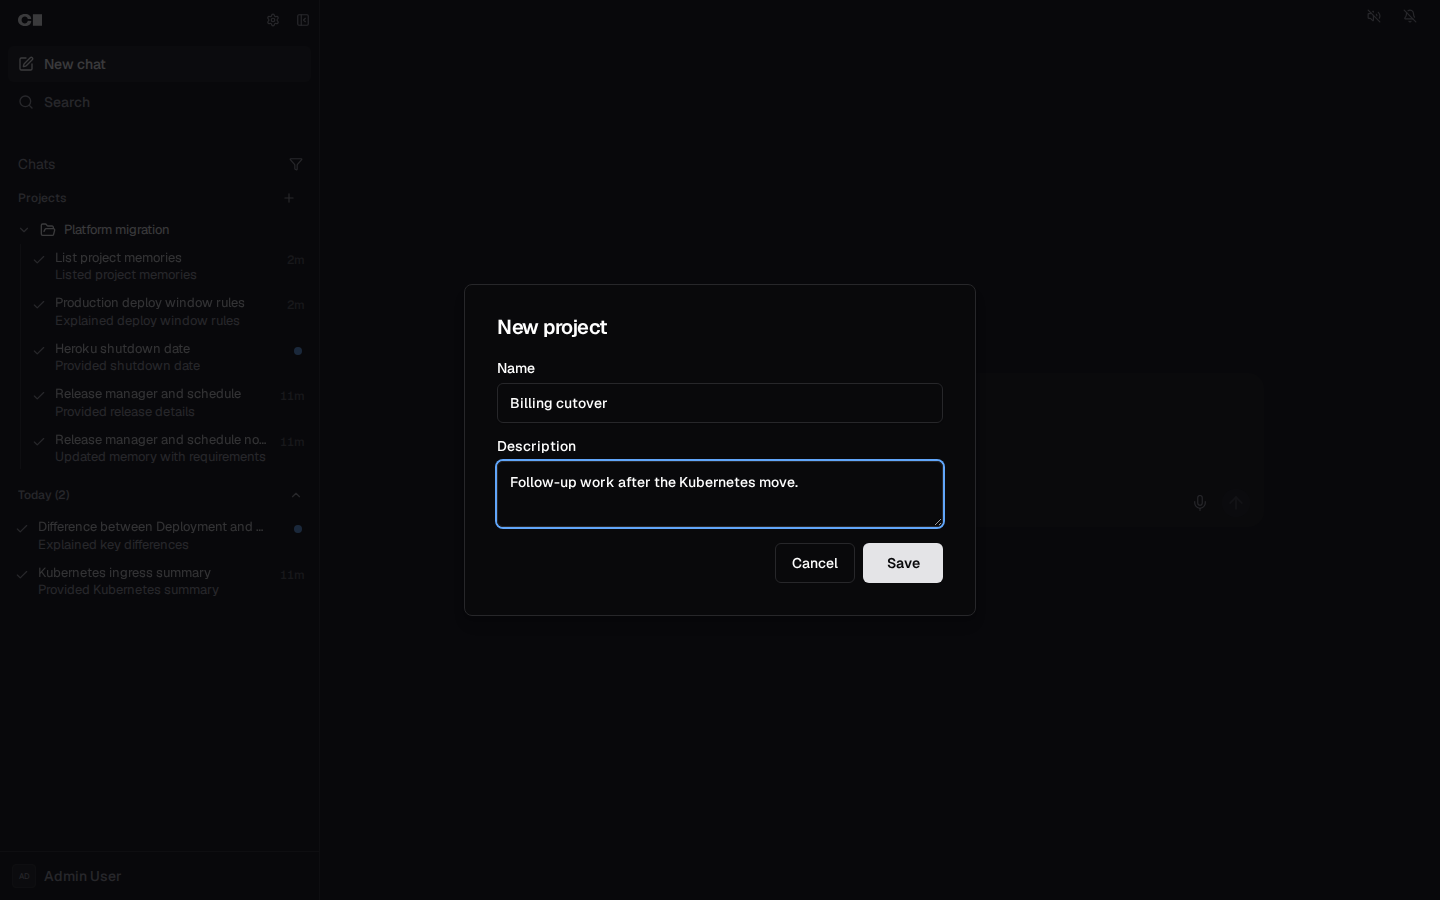This screenshot has width=1440, height=900.
Task: Click inside the Description textarea
Action: tap(719, 494)
